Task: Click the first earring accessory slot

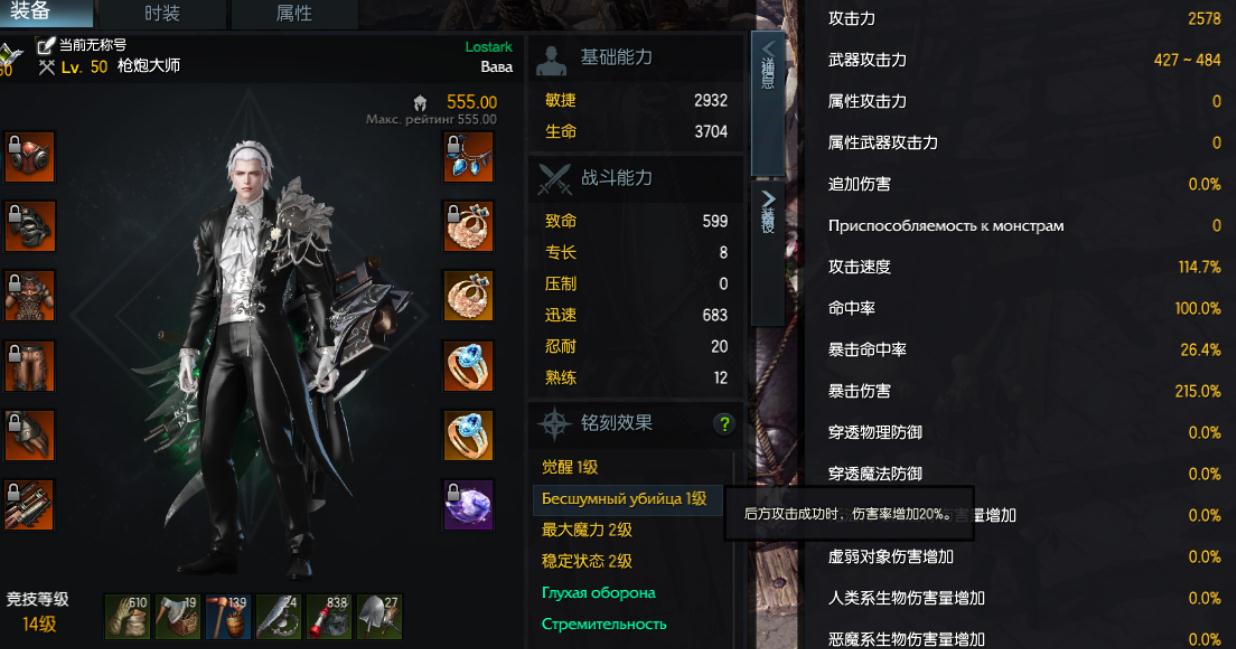Action: tap(469, 227)
